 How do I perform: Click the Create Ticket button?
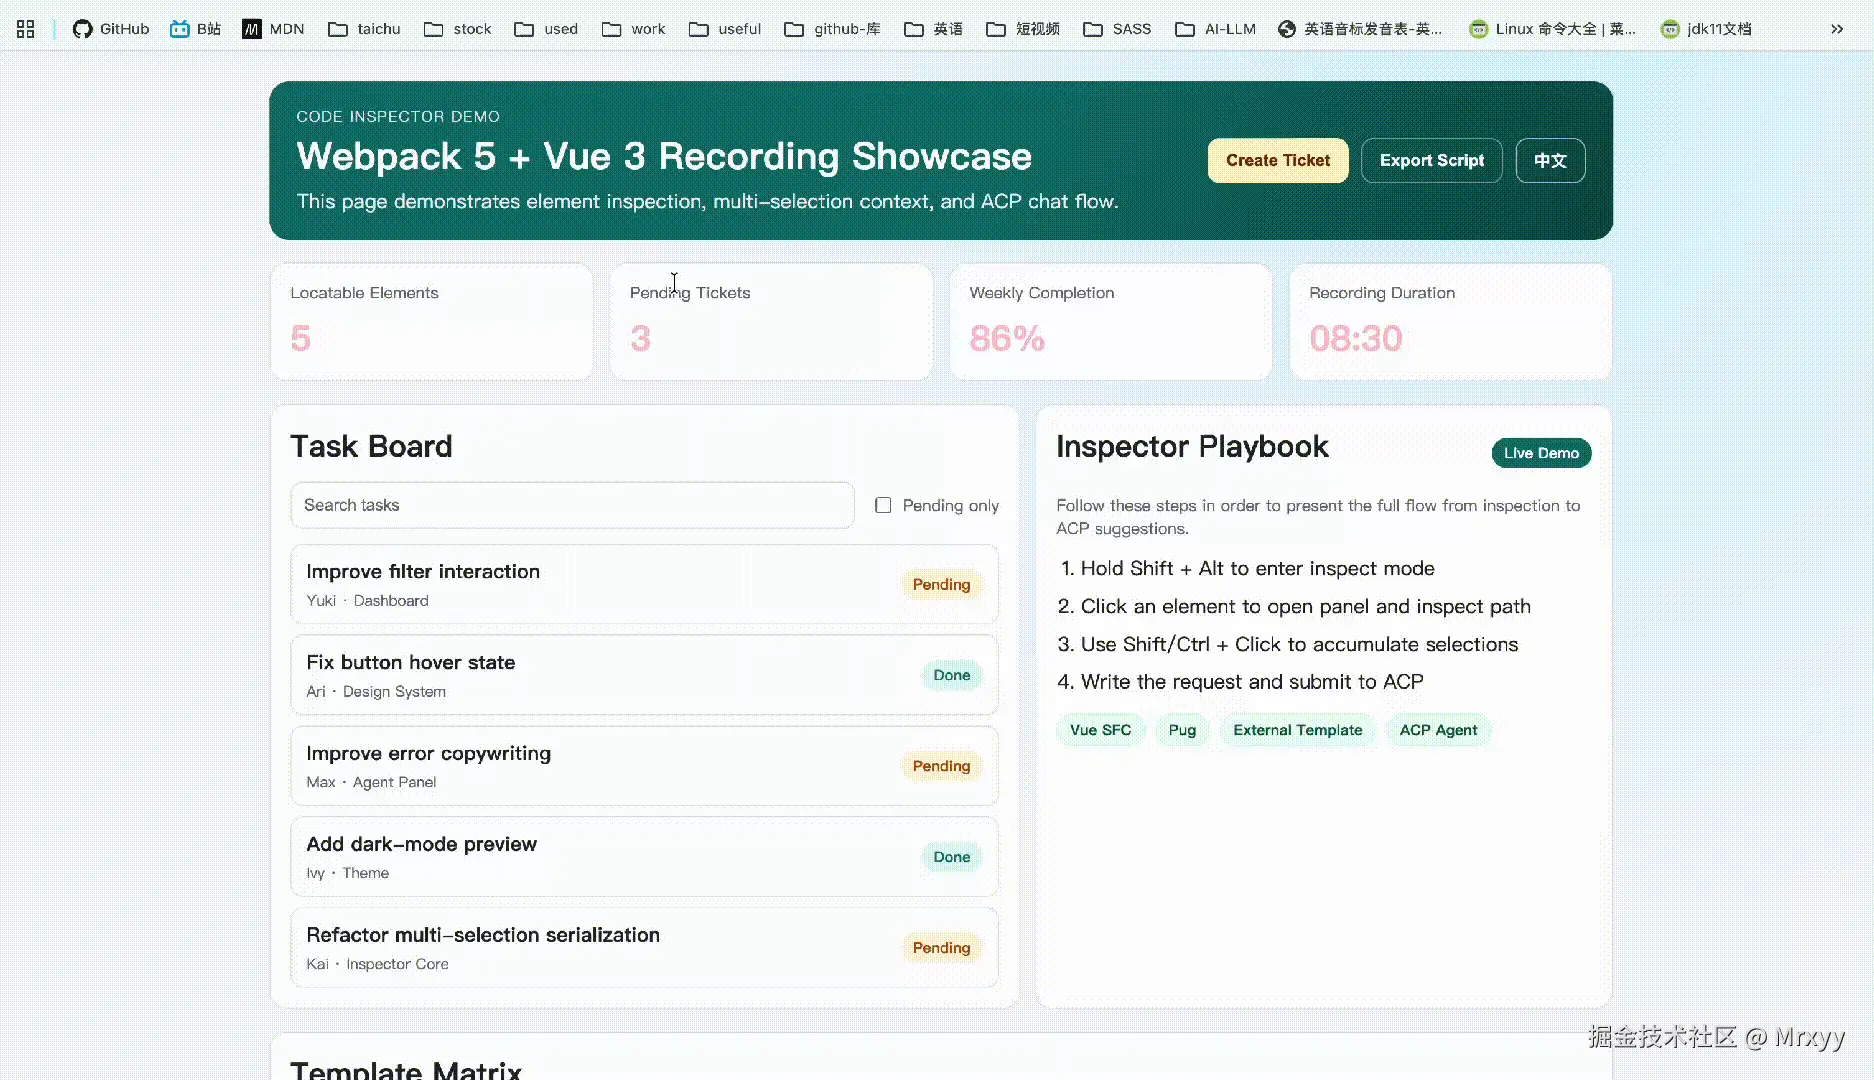pyautogui.click(x=1278, y=160)
